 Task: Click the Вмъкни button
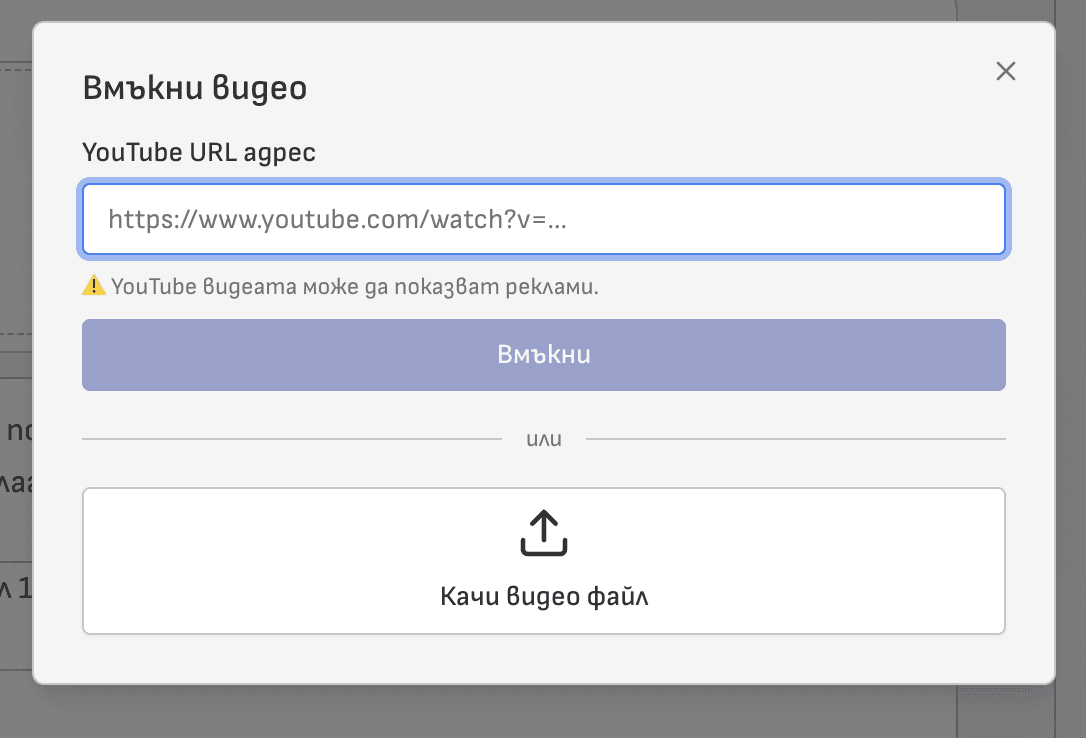[x=544, y=354]
